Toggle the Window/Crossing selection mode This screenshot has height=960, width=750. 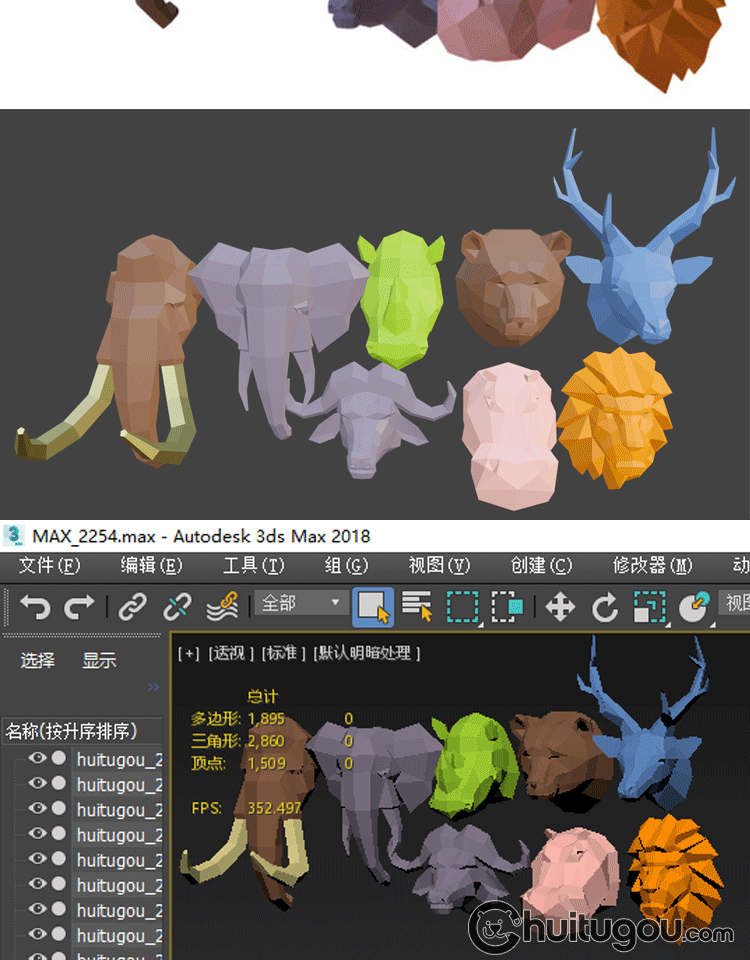coord(508,606)
